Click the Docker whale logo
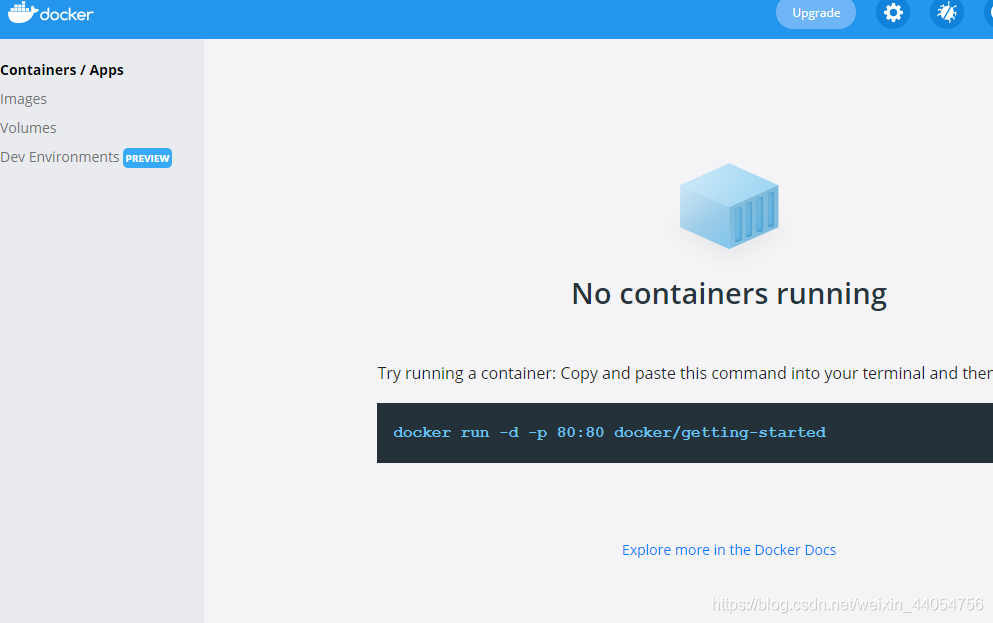993x623 pixels. (x=51, y=13)
